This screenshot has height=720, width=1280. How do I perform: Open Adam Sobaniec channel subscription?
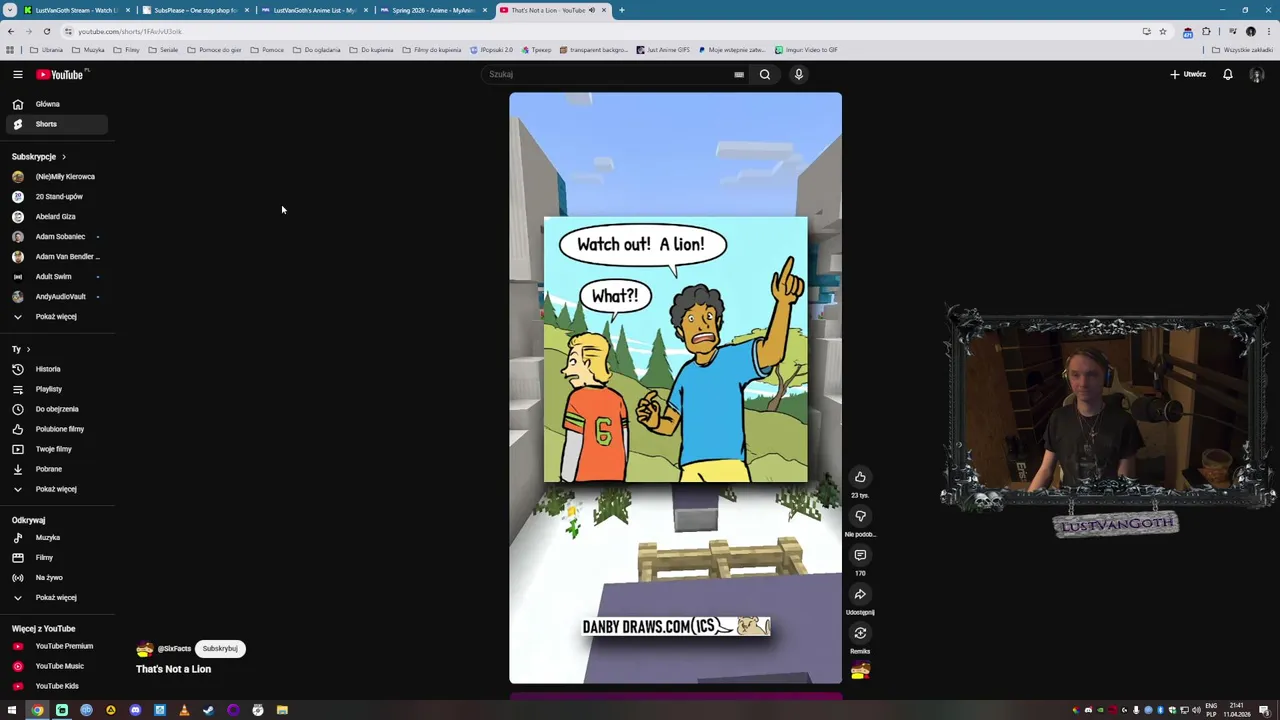(55, 236)
